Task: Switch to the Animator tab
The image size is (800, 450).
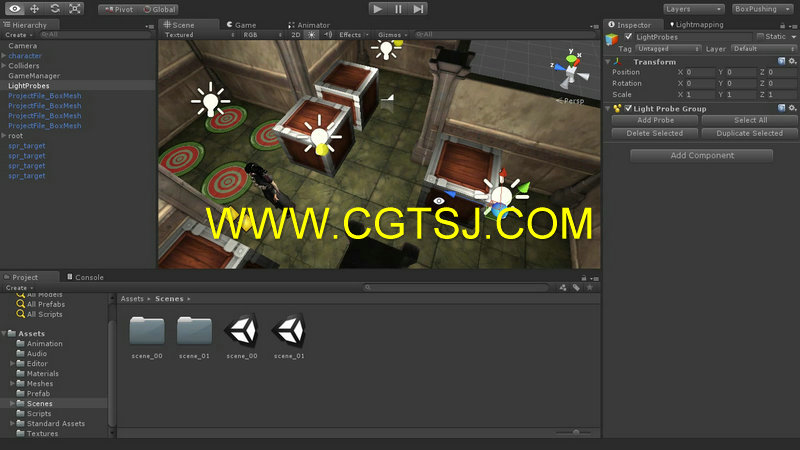Action: point(309,24)
